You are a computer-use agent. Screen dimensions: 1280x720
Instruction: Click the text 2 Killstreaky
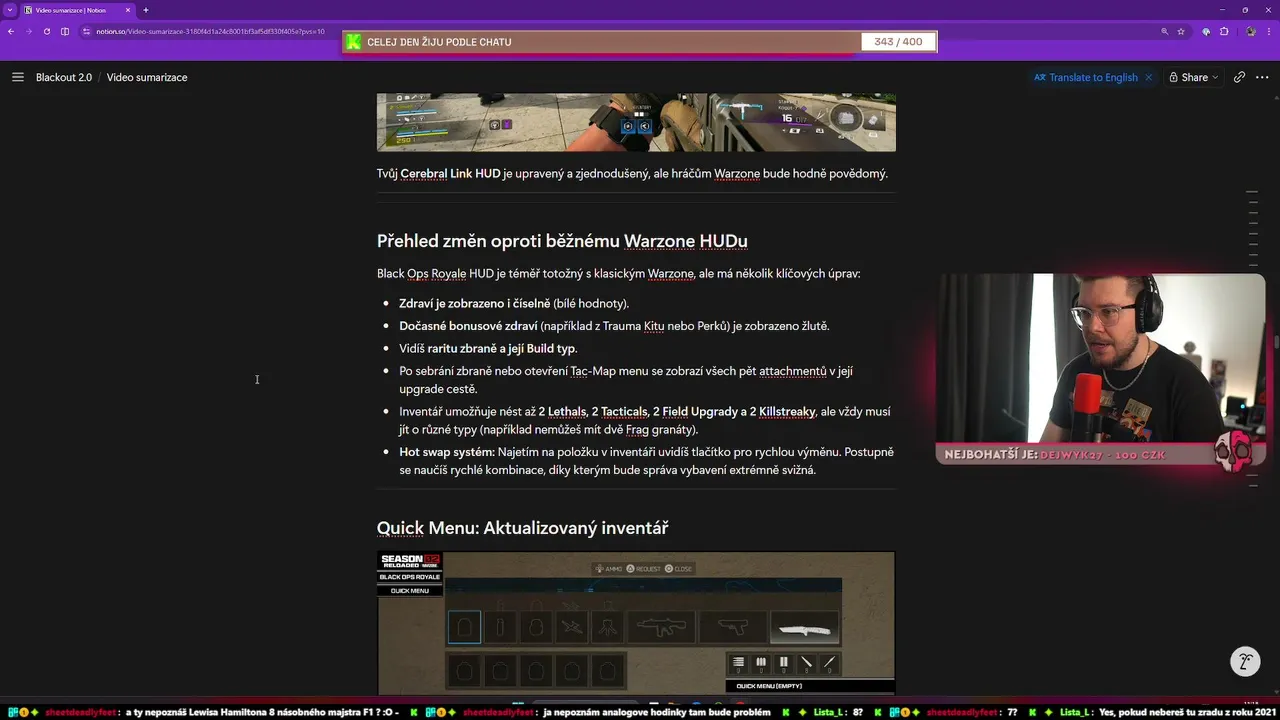coord(782,412)
